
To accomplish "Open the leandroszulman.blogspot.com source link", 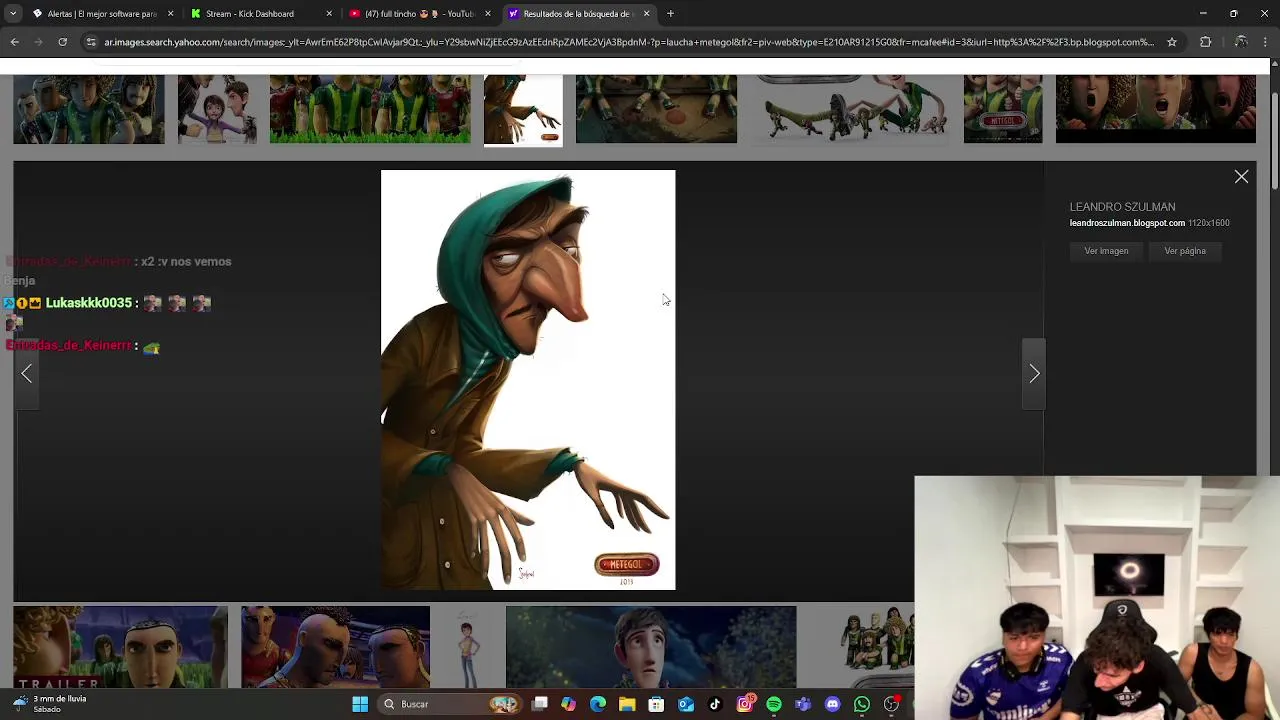I will (x=1127, y=223).
